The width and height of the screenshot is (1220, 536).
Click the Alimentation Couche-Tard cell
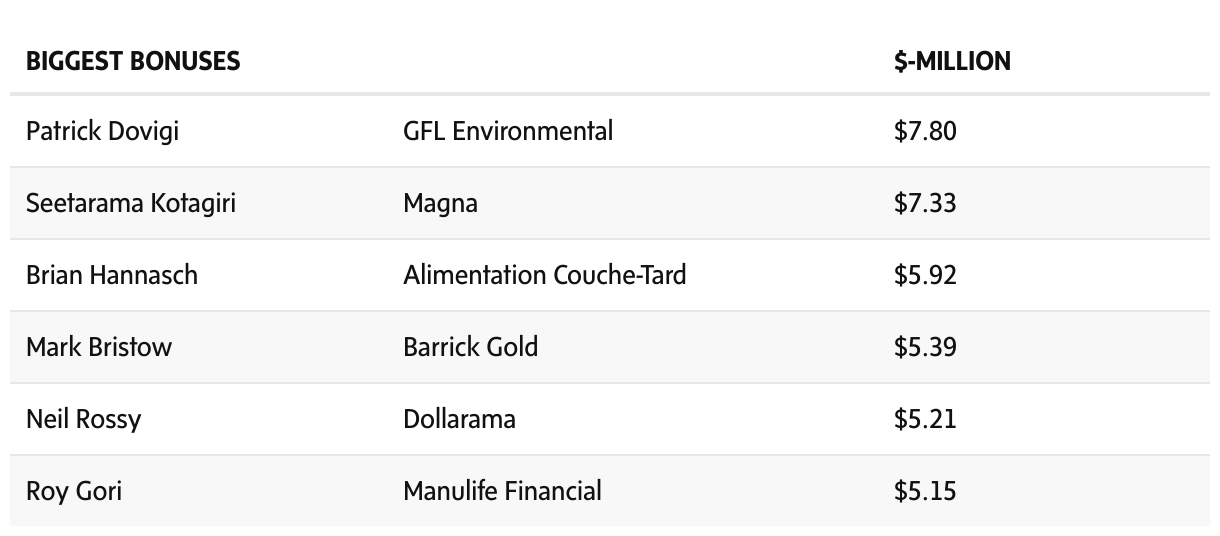[544, 275]
